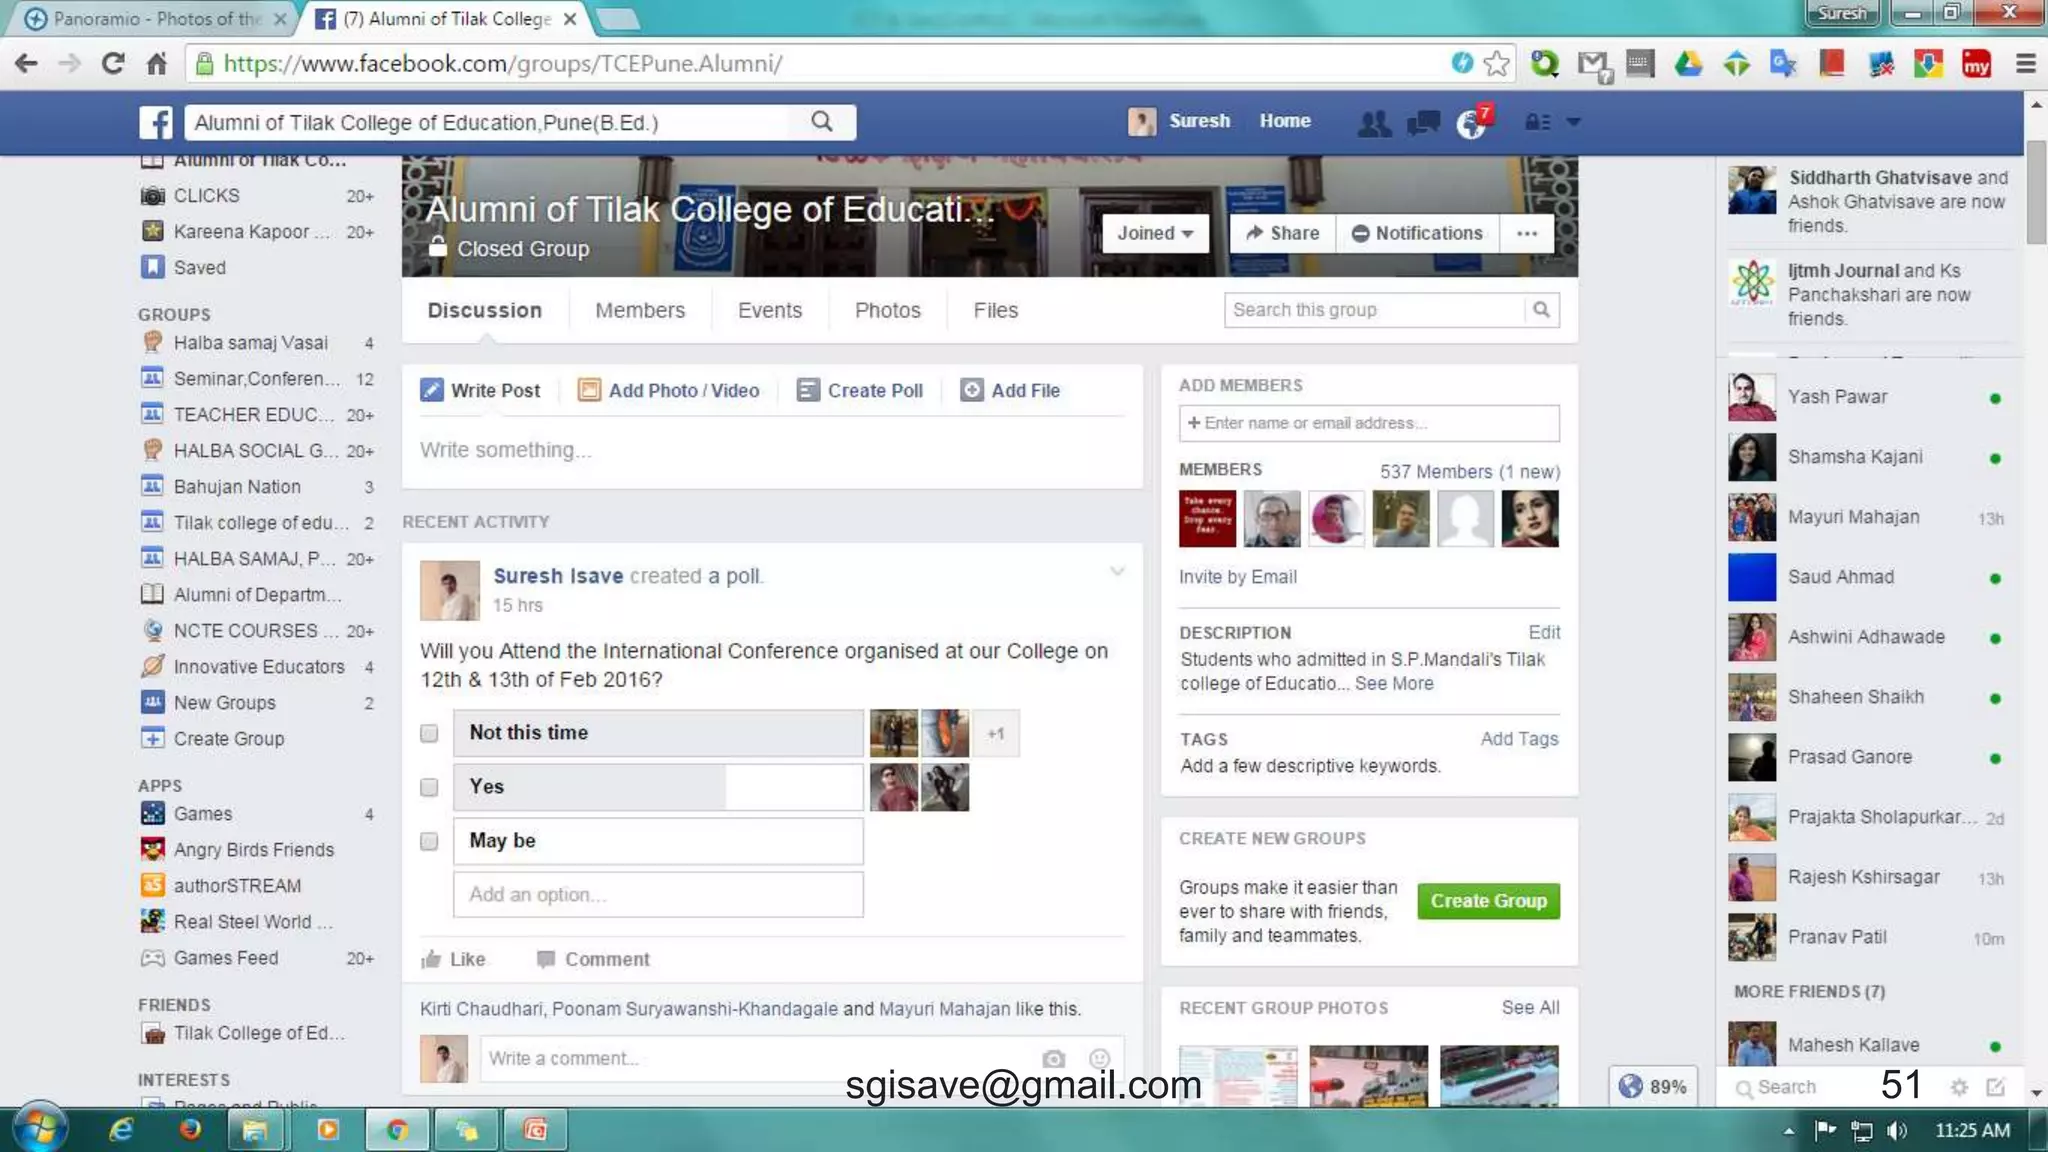Switch to Panoramio browser tab
2048x1152 pixels.
[x=155, y=18]
